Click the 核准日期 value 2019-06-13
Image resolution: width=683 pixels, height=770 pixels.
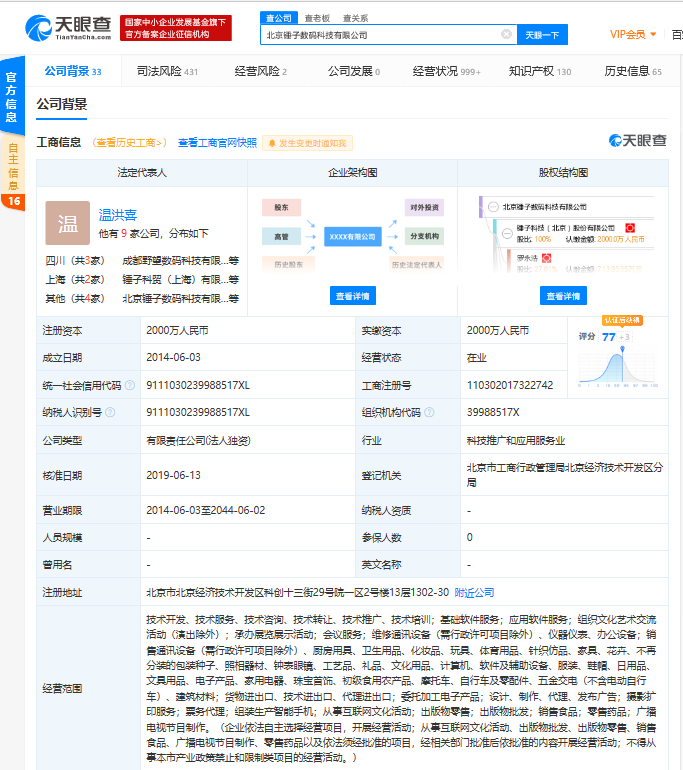173,475
